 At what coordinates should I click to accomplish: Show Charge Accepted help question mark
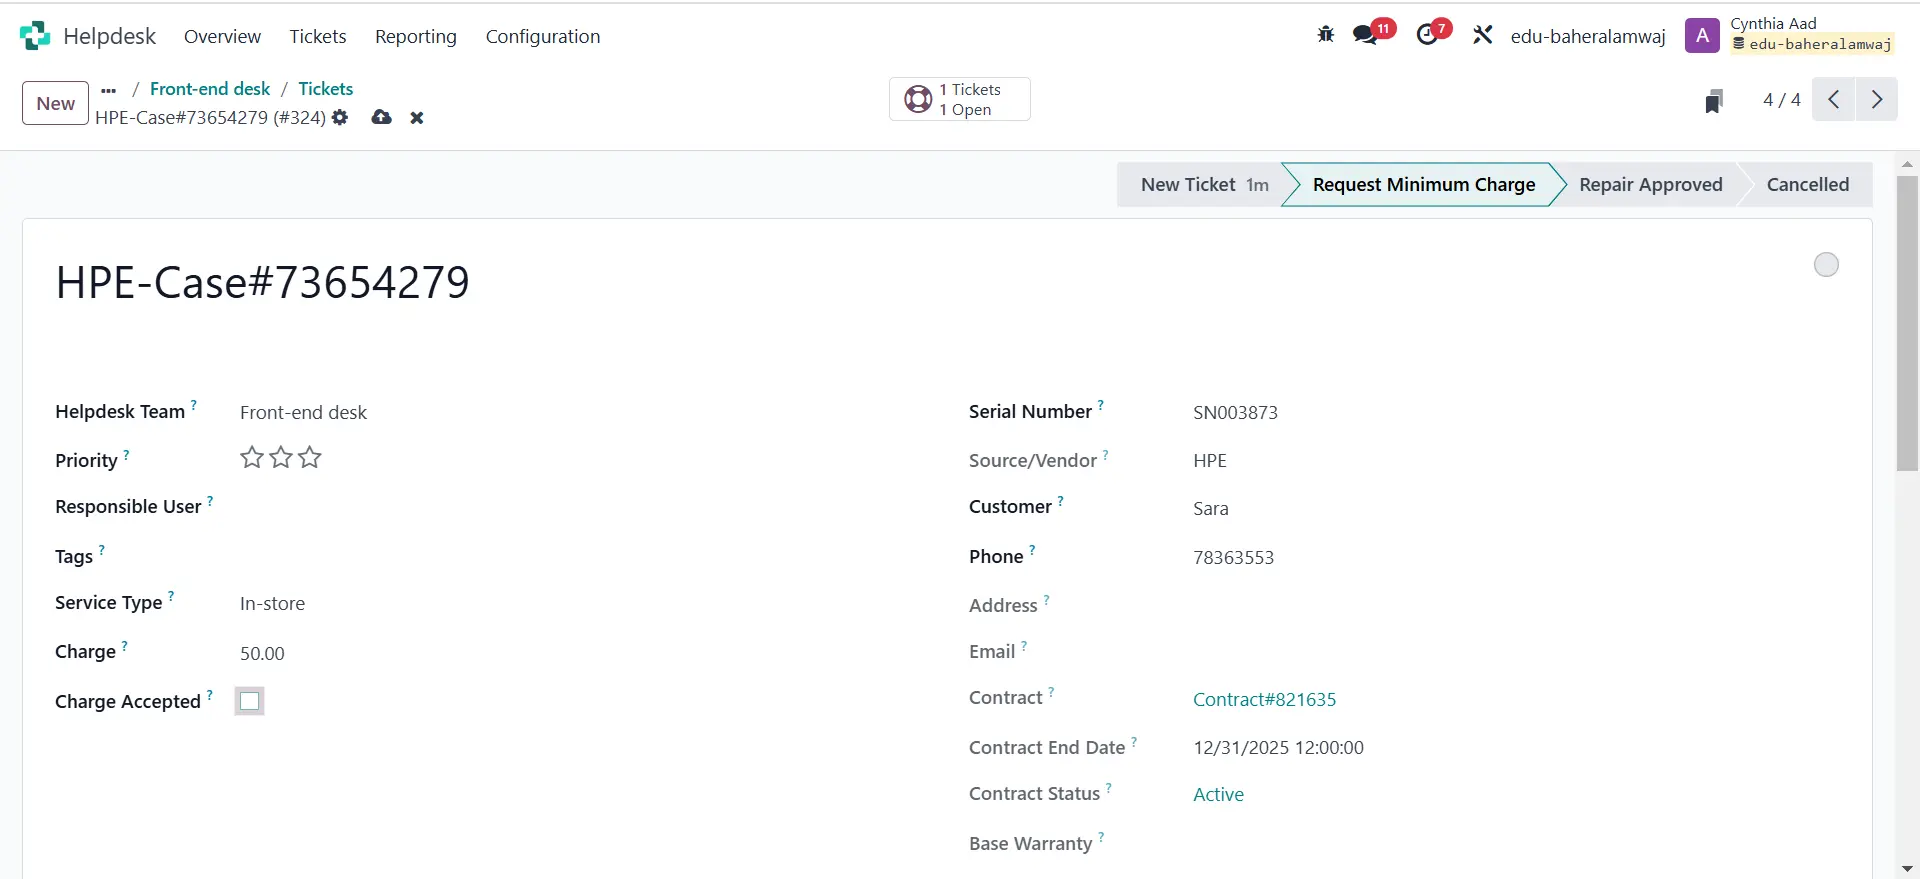210,695
